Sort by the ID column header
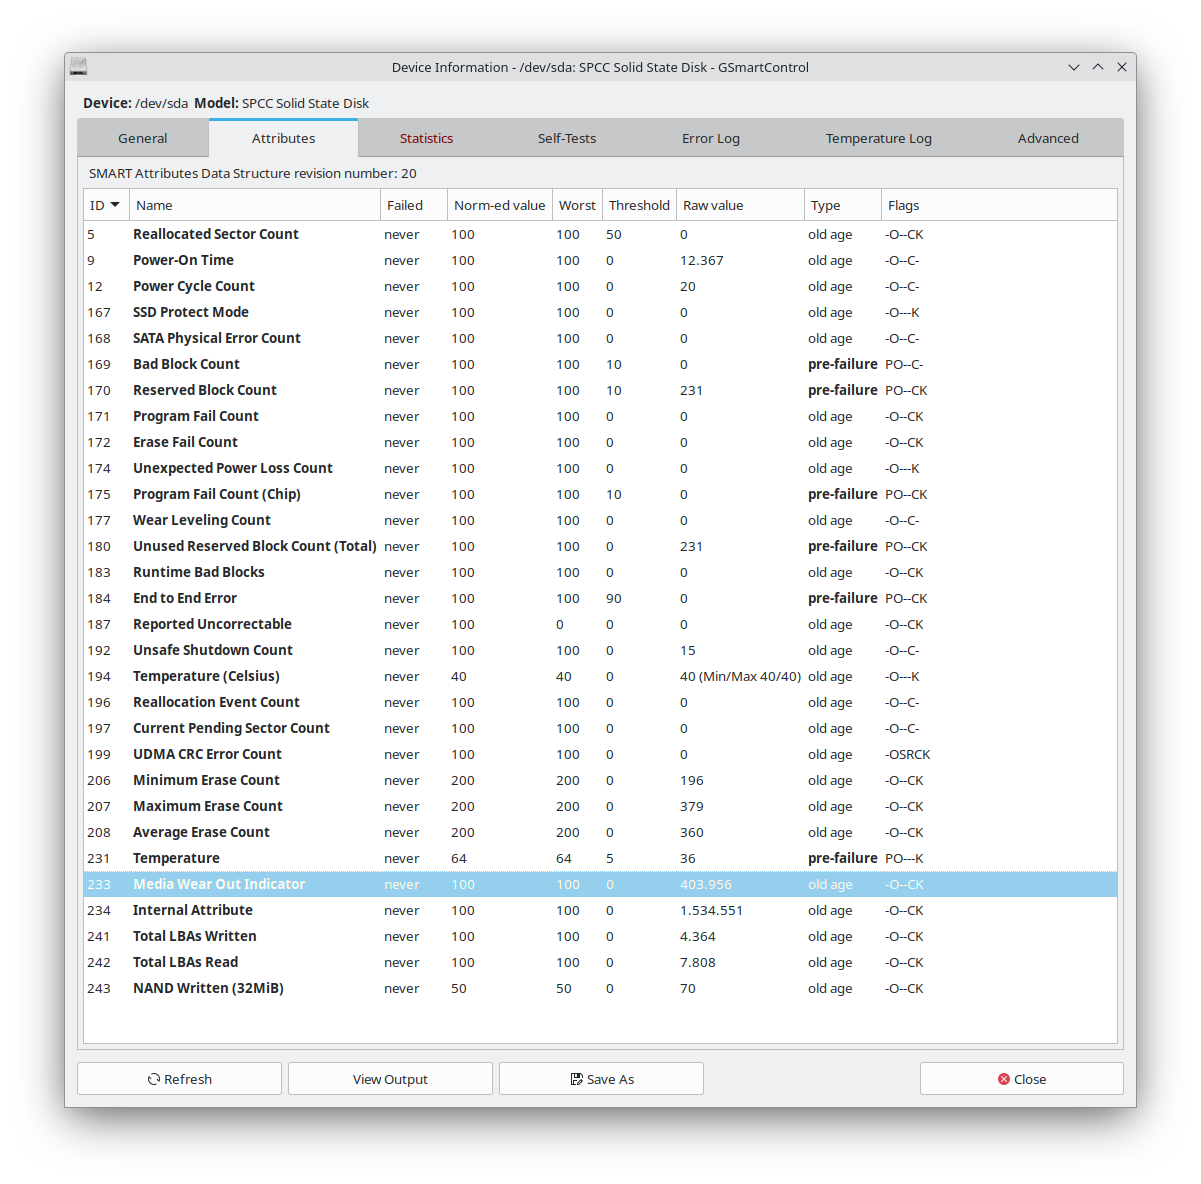1201x1184 pixels. (106, 205)
